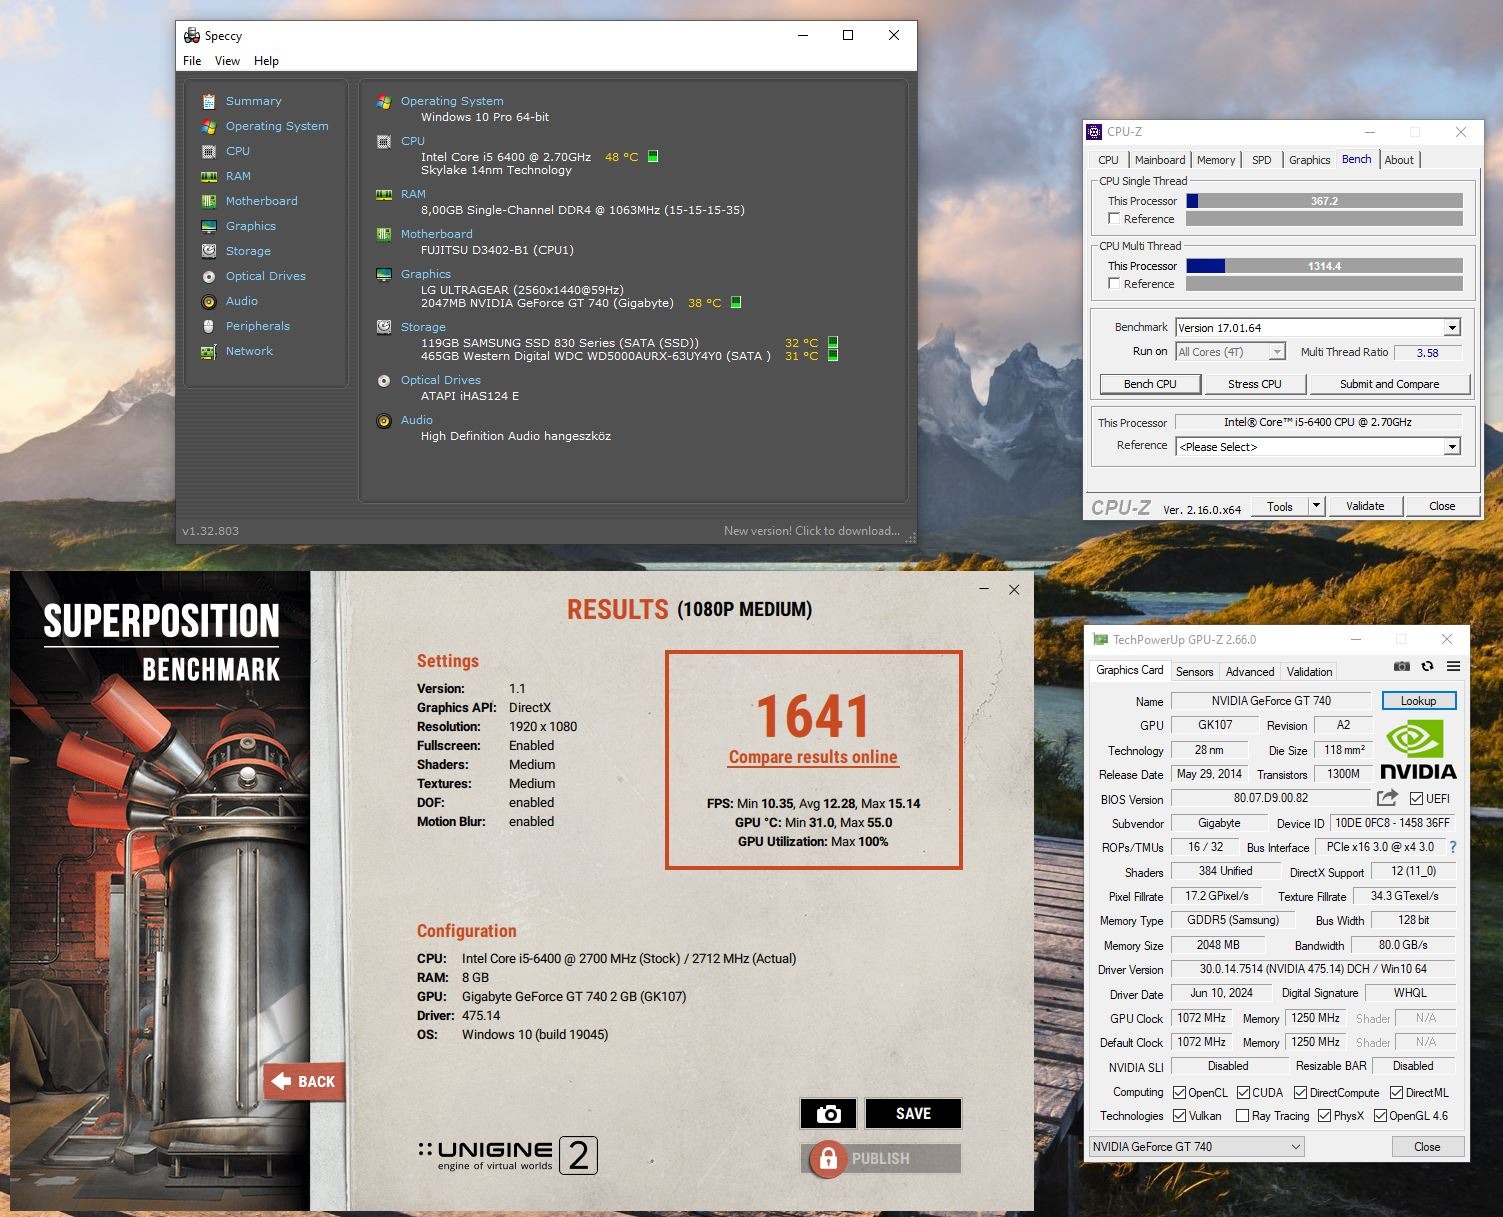Toggle the UEFI checkbox in GPU-Z

tap(1416, 798)
